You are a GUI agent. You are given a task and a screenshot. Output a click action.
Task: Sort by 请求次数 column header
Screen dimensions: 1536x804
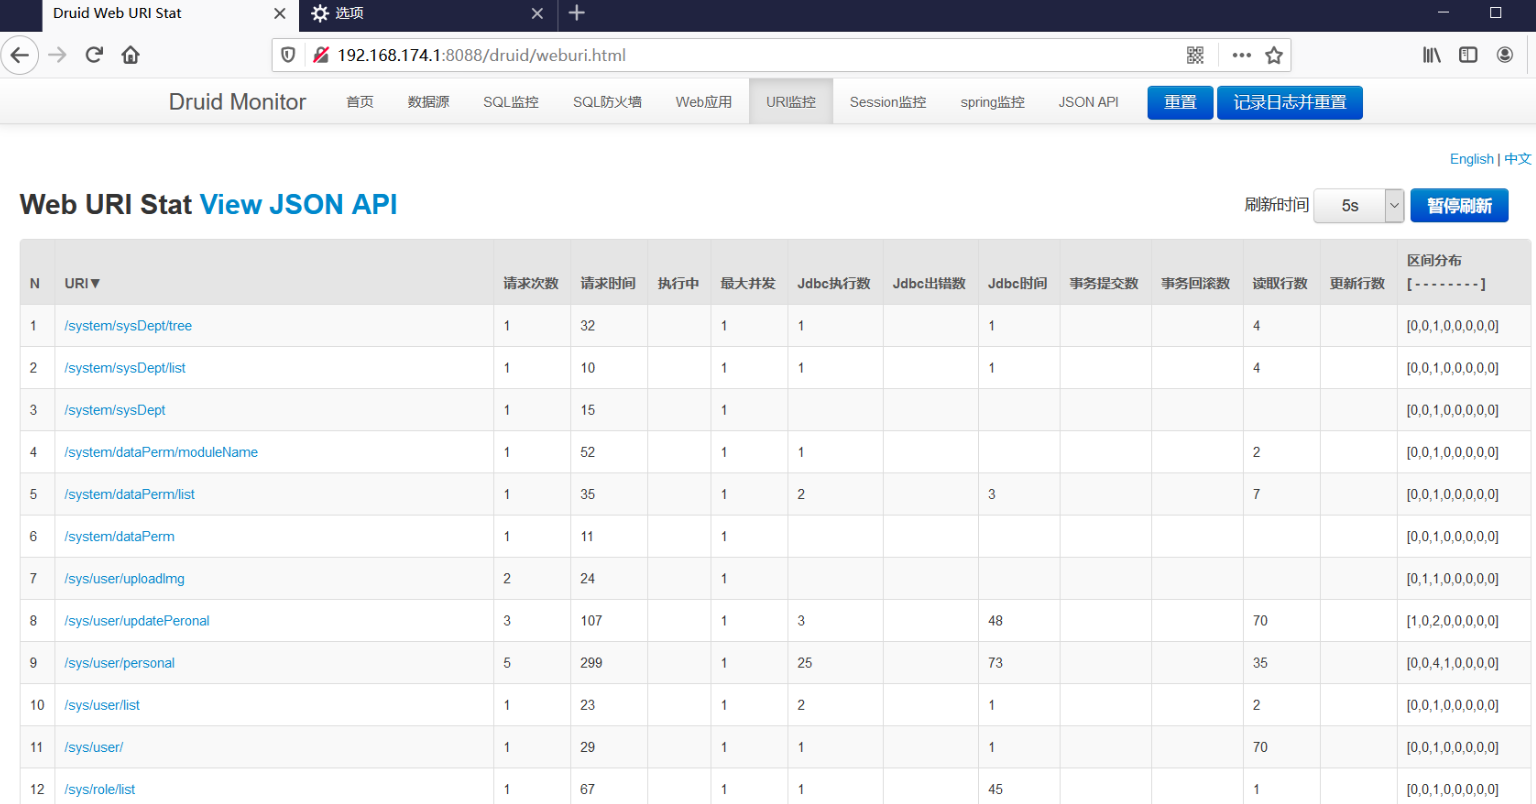(531, 284)
